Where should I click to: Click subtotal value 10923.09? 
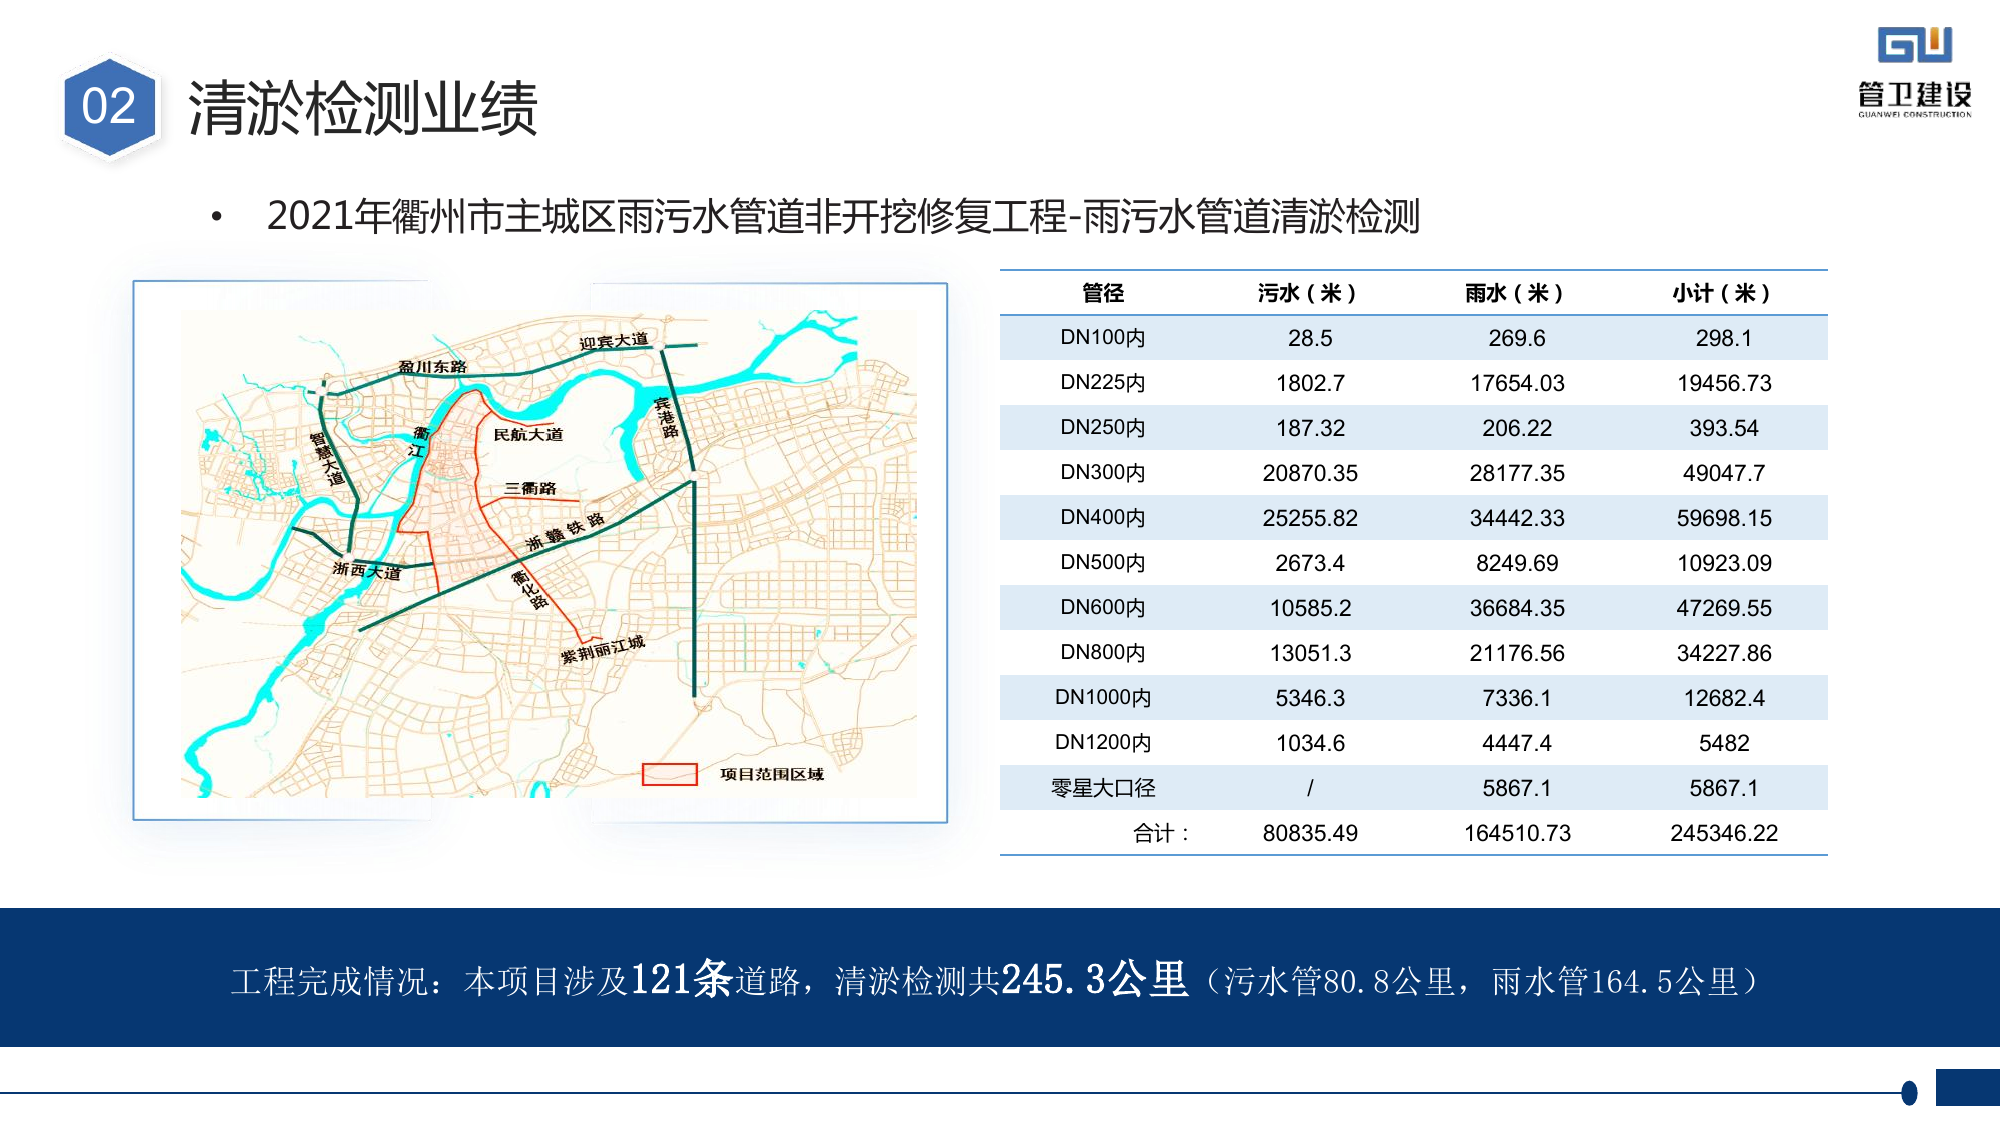1724,563
